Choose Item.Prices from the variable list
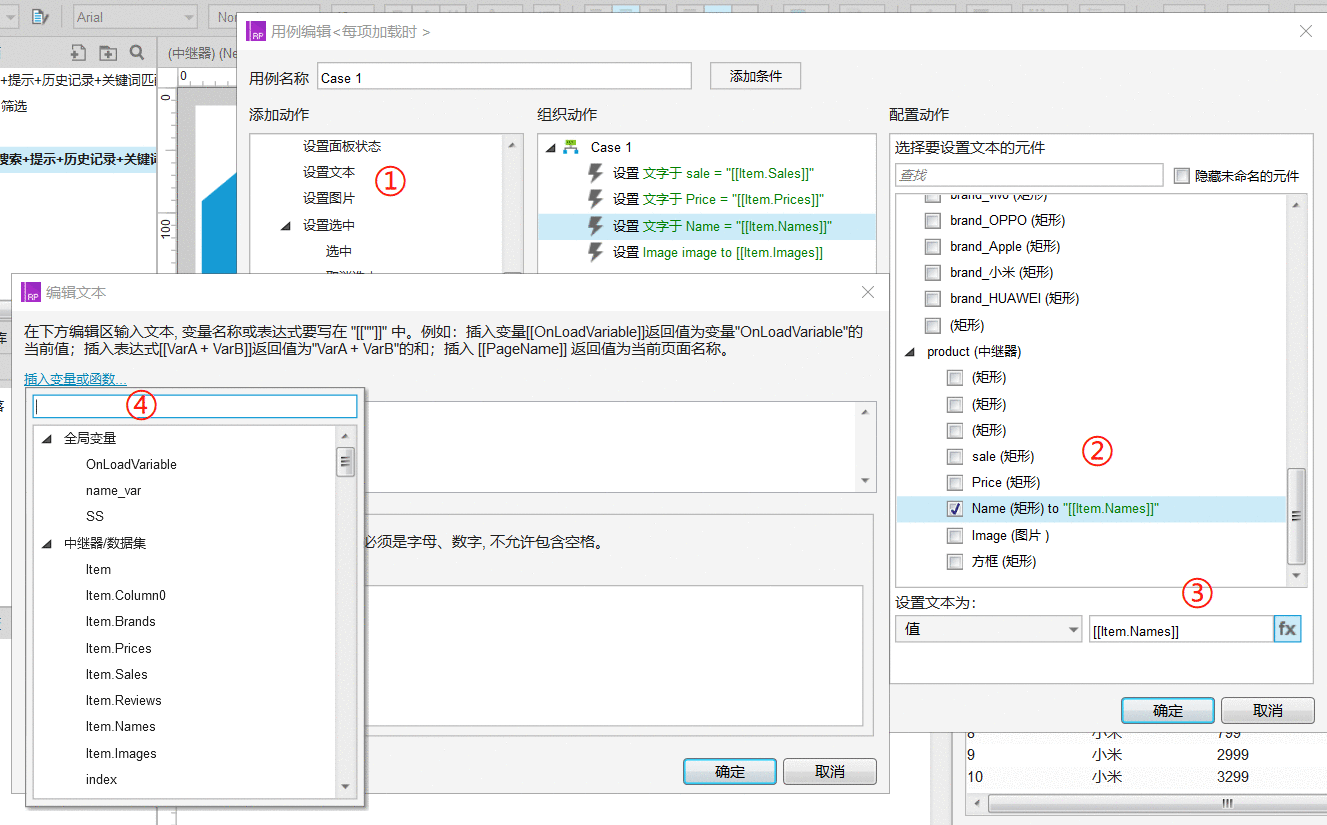The height and width of the screenshot is (825, 1327). click(x=119, y=648)
